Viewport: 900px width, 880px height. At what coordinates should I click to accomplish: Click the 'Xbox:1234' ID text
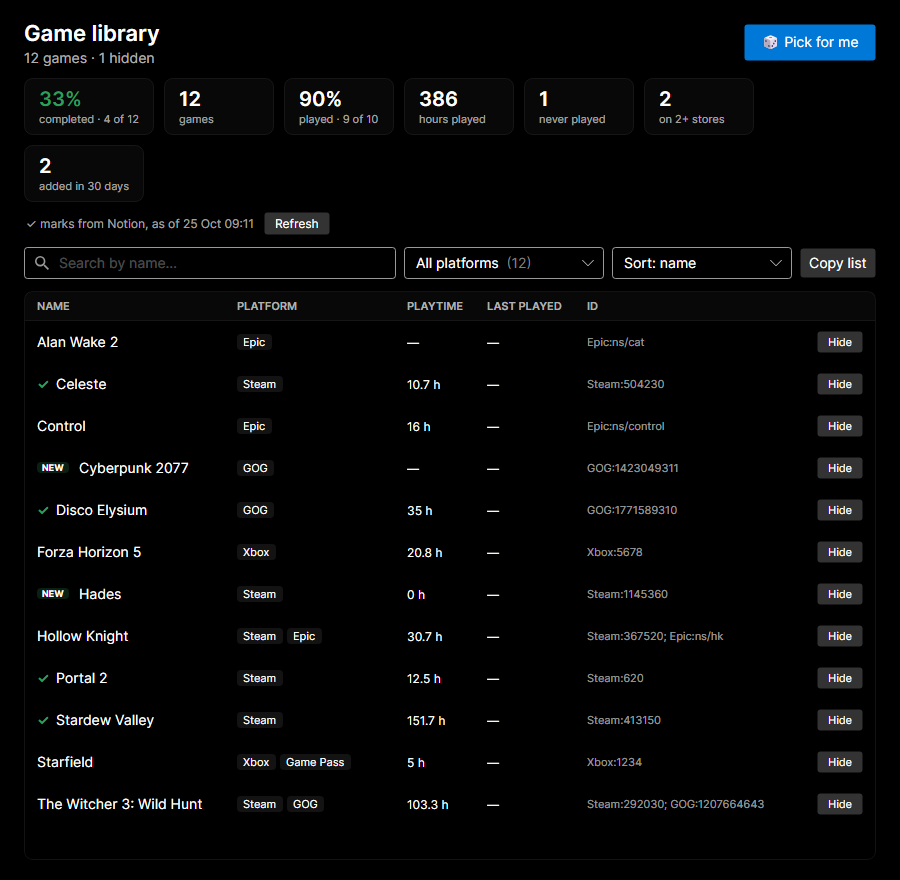click(614, 762)
